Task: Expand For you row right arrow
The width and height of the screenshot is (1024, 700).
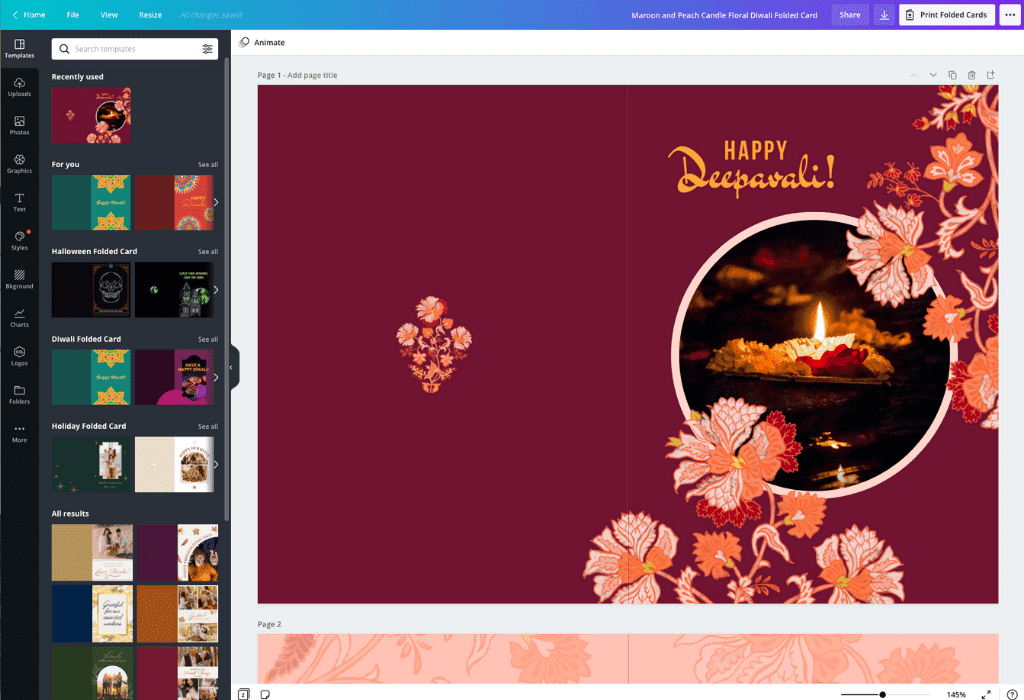Action: pyautogui.click(x=216, y=202)
